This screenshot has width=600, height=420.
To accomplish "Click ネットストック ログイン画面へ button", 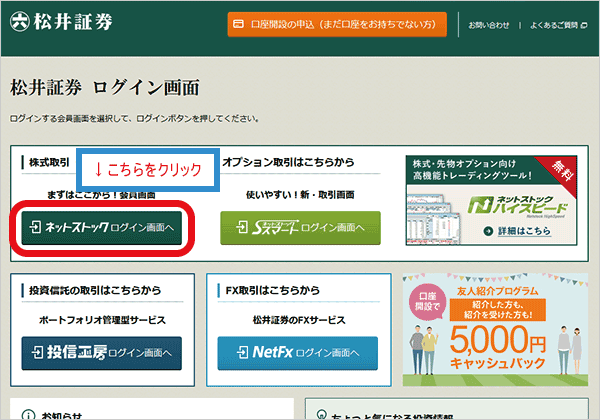I will point(101,228).
